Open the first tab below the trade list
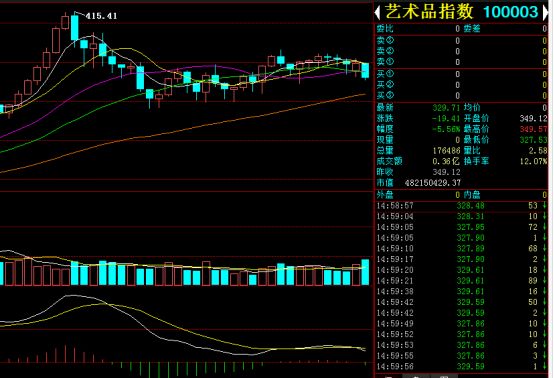The width and height of the screenshot is (554, 378). click(x=388, y=375)
